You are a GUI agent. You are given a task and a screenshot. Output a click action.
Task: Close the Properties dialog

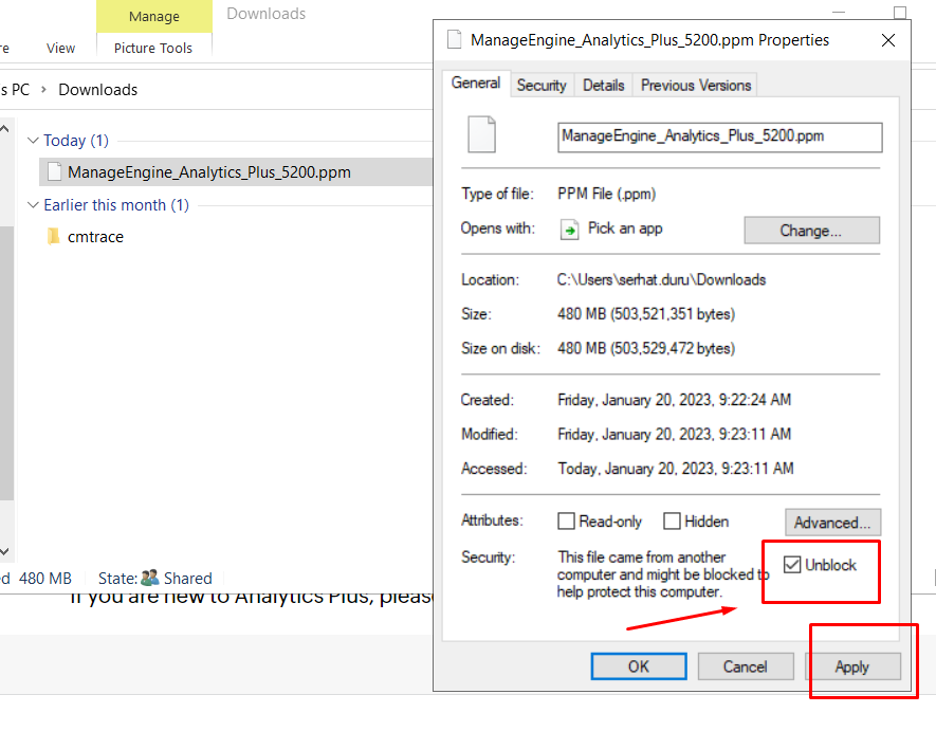click(888, 40)
